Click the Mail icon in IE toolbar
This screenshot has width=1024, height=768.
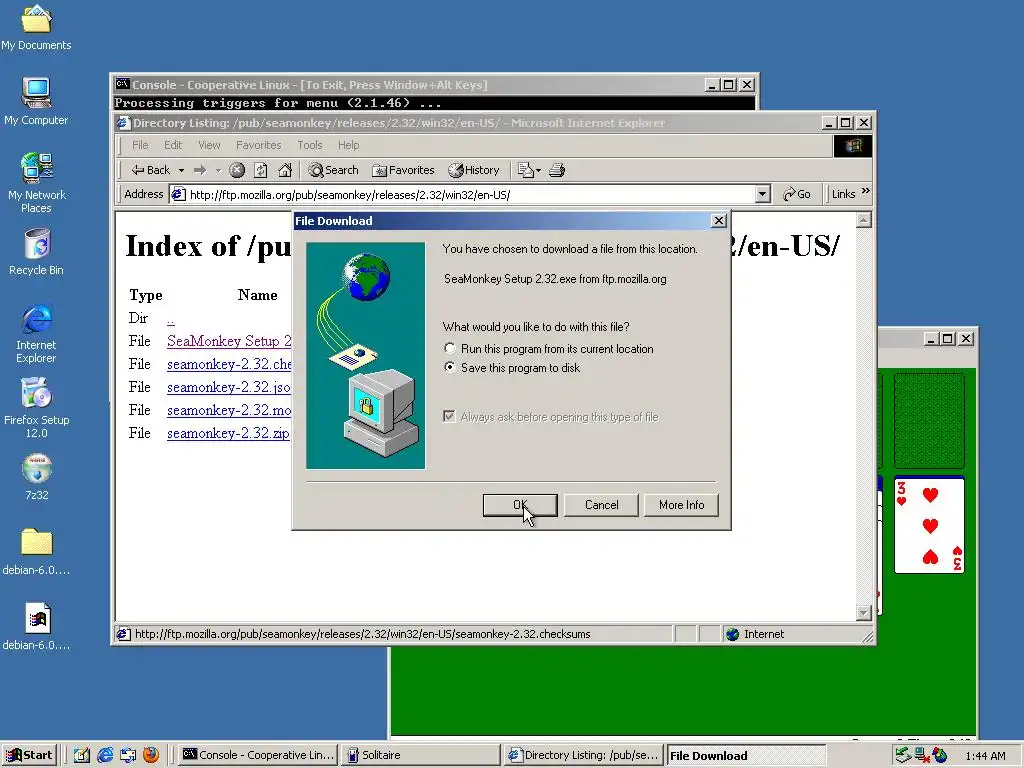pos(526,170)
